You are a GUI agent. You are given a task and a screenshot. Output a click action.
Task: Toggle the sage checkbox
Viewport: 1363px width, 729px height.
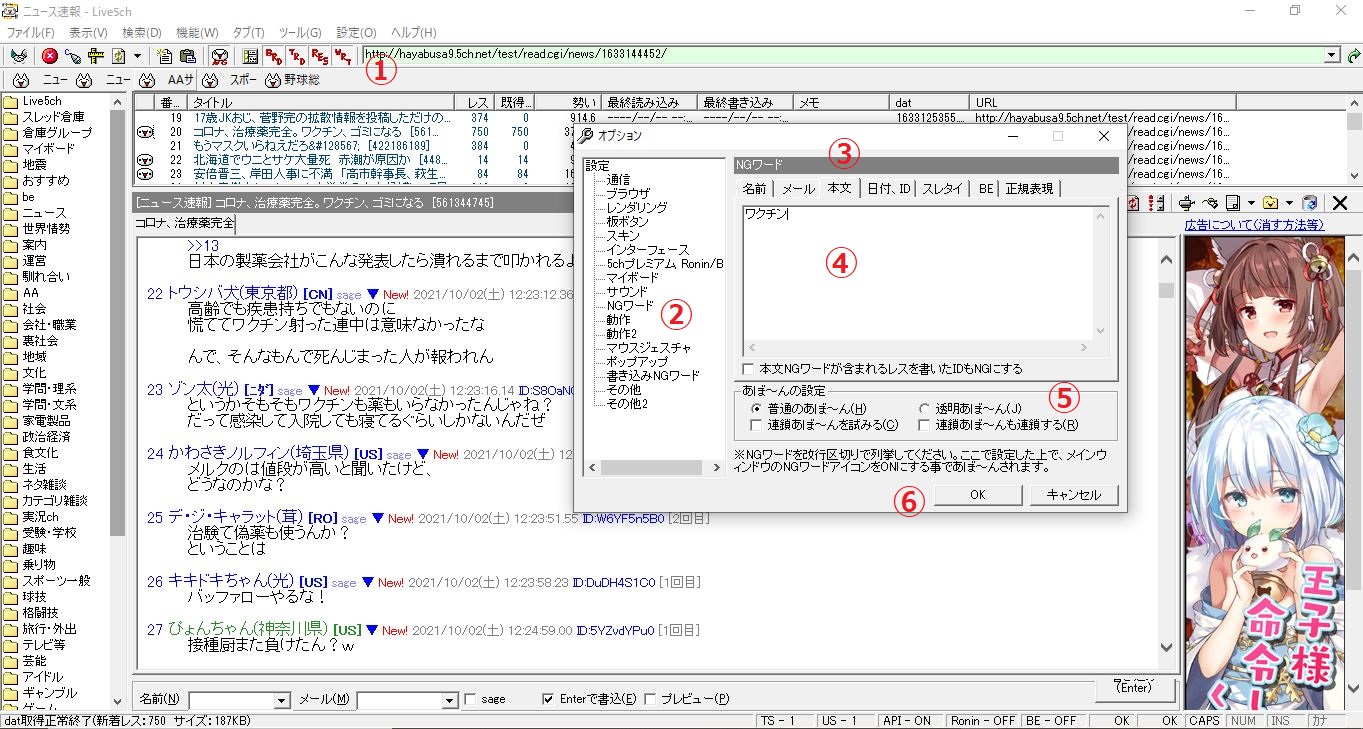tap(470, 699)
